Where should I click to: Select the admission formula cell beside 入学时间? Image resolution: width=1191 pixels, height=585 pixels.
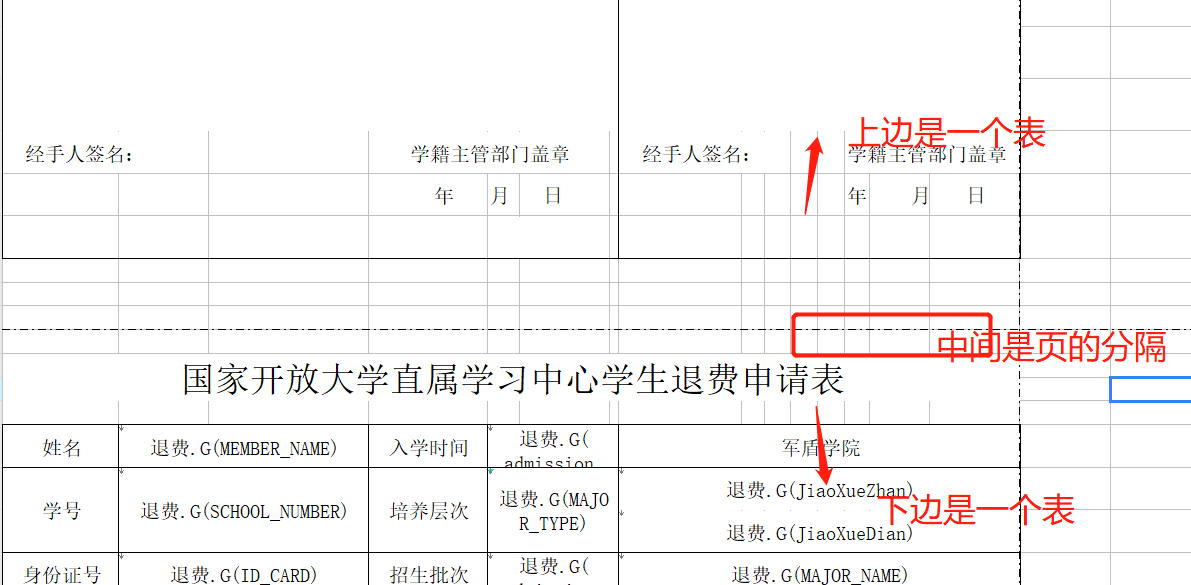[x=554, y=447]
